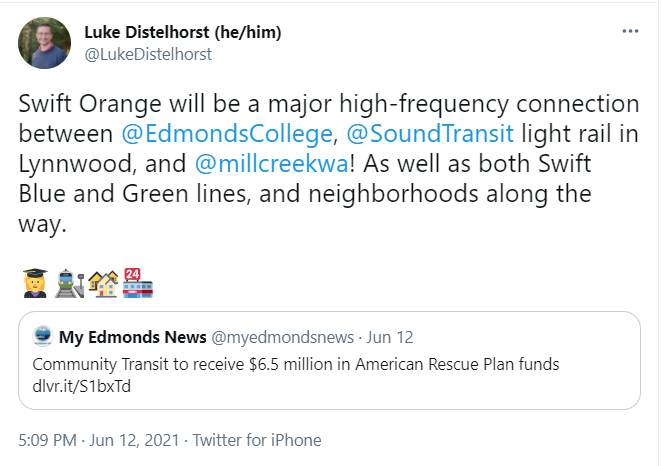
Task: Open the dlvr.it/S1bxTd link
Action: pos(81,386)
